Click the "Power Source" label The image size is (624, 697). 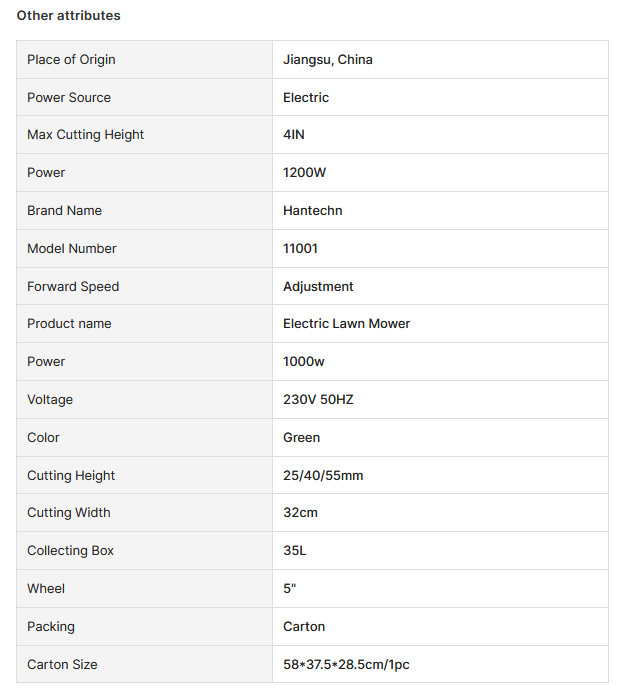(69, 98)
